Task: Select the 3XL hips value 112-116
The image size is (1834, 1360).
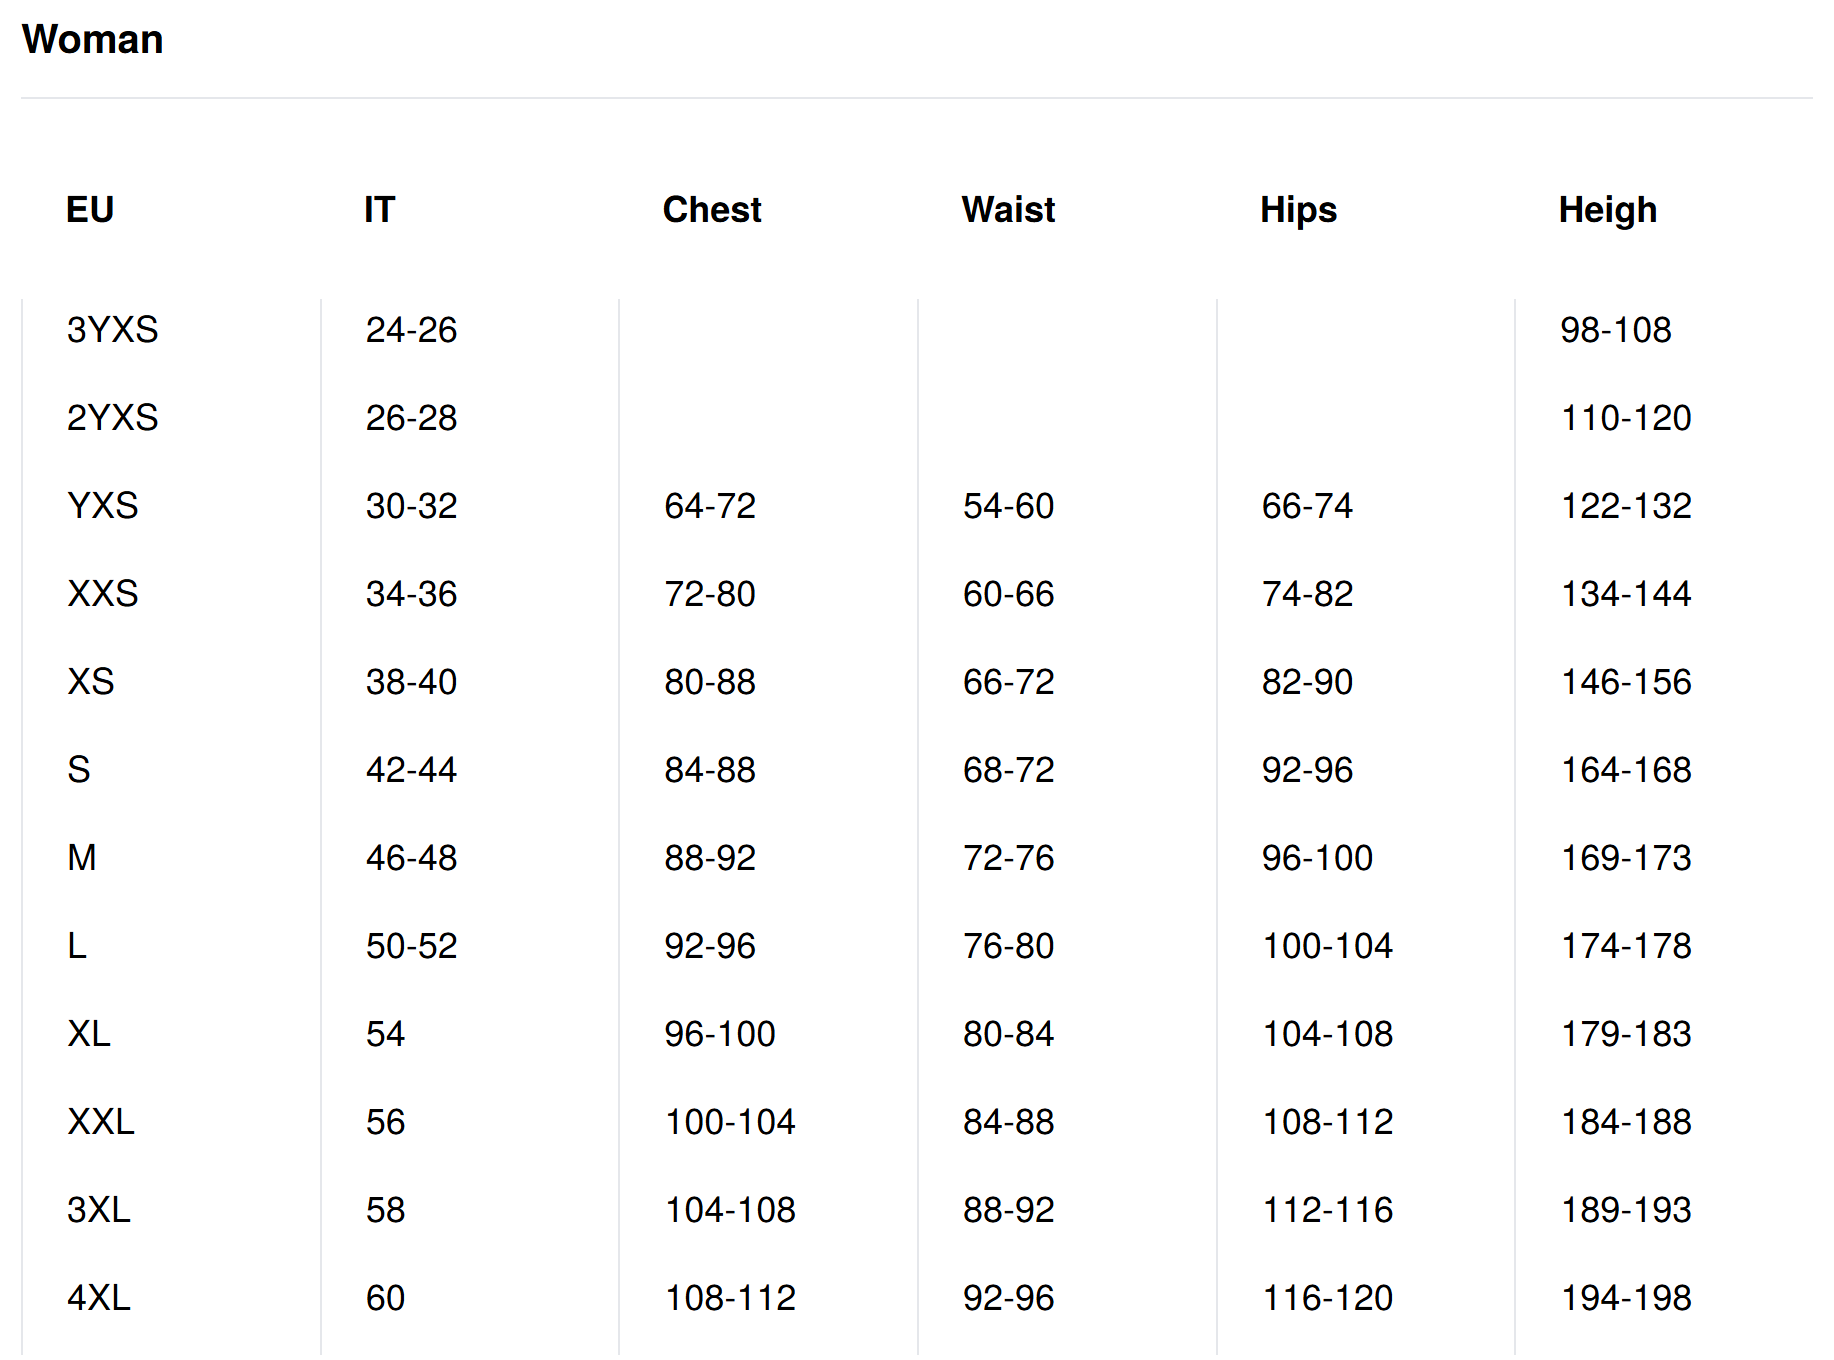Action: click(x=1327, y=1210)
